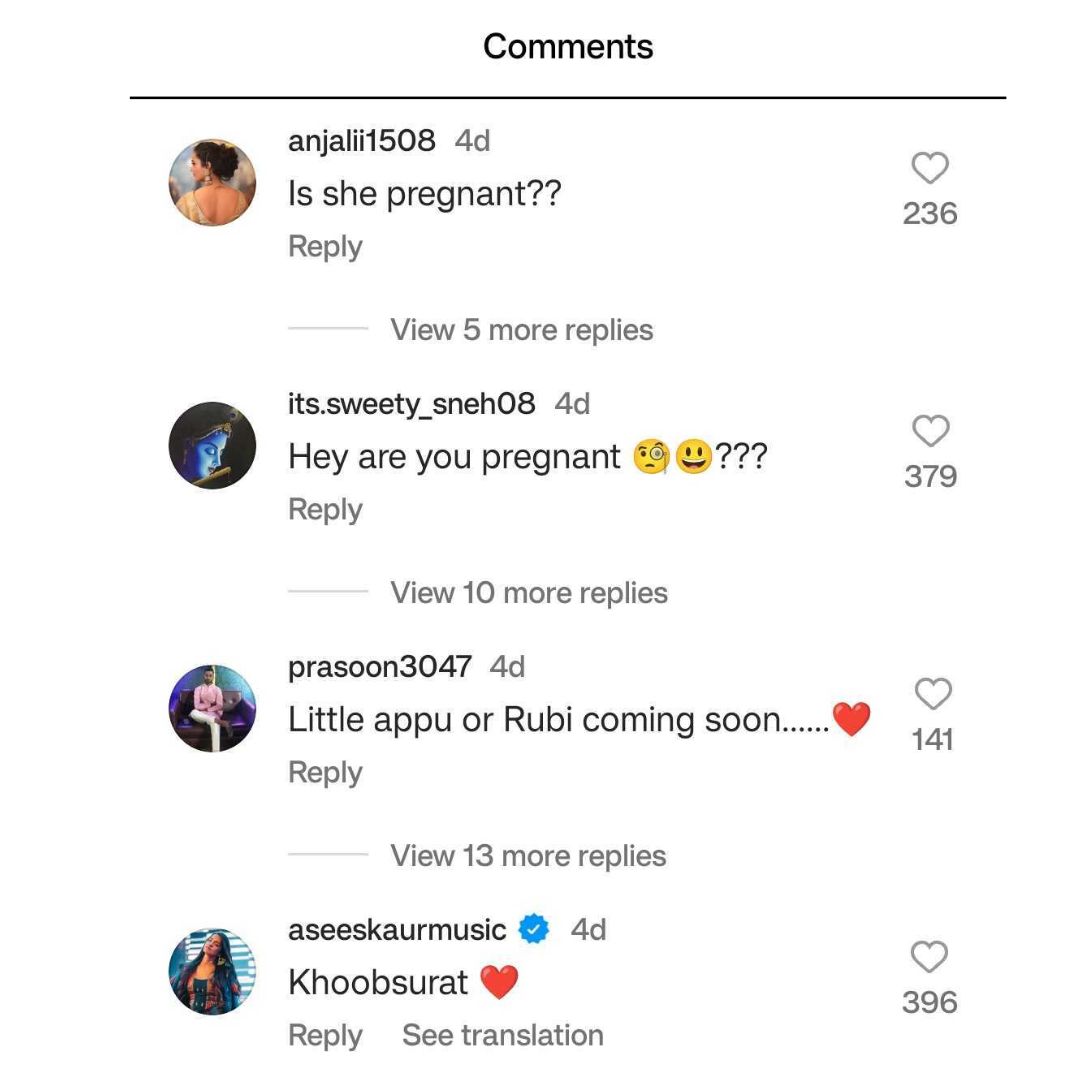Expand View 10 more replies

pyautogui.click(x=529, y=593)
